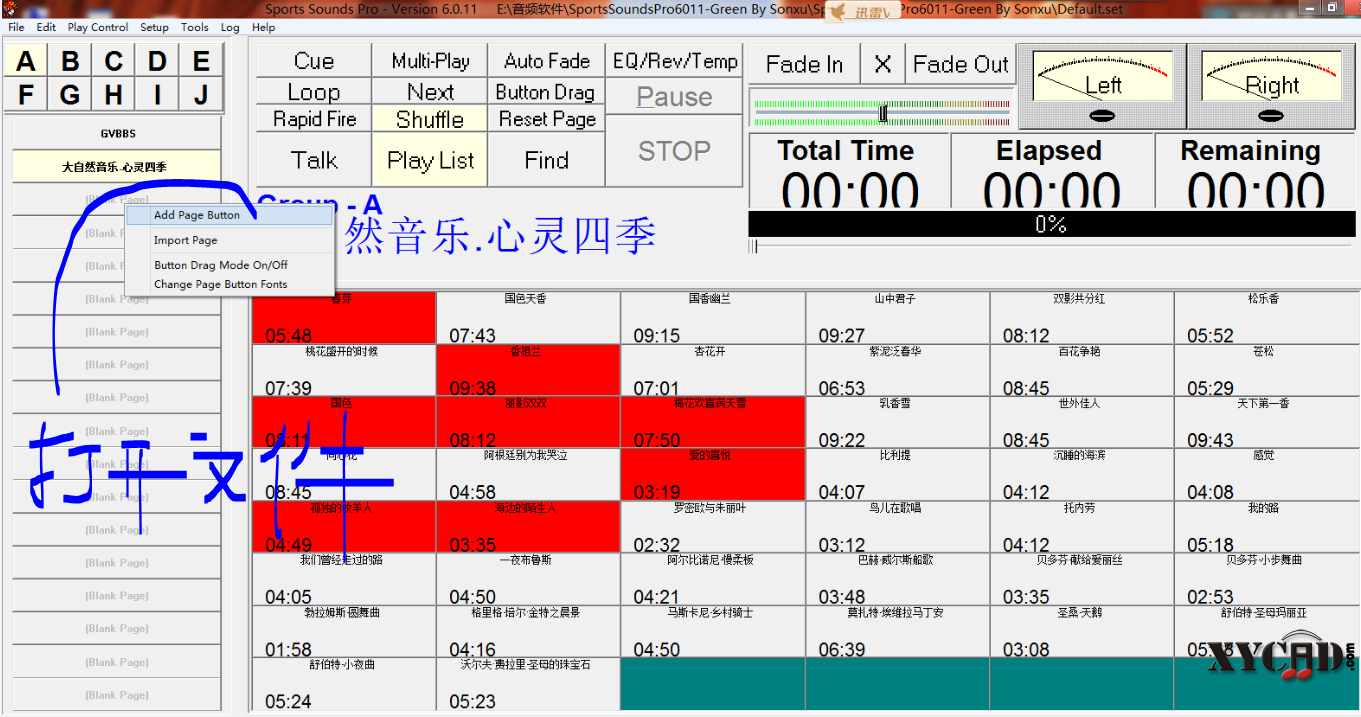1361x717 pixels.
Task: Switch to sound group C
Action: [x=114, y=62]
